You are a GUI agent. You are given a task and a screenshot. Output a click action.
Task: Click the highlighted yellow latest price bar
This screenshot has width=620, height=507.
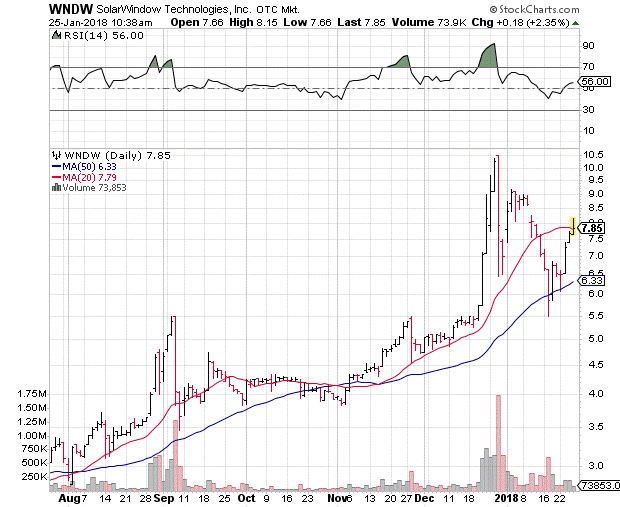click(x=572, y=226)
